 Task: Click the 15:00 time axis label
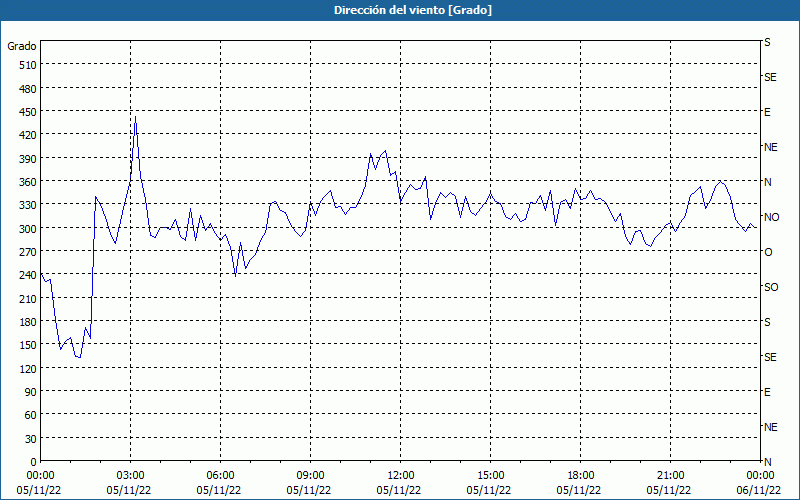click(490, 476)
